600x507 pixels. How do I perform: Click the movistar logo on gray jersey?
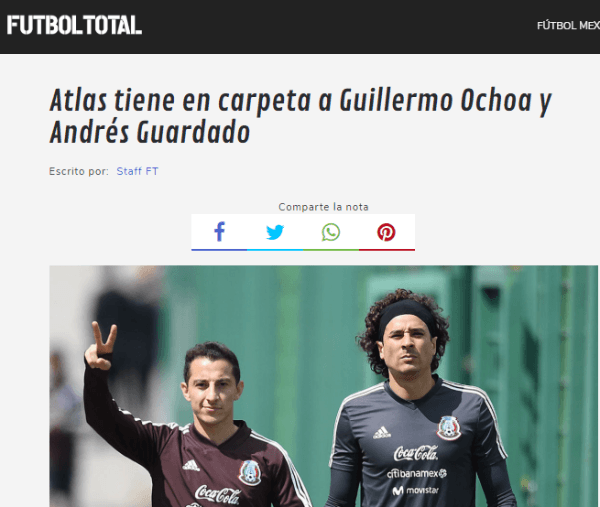coord(416,490)
